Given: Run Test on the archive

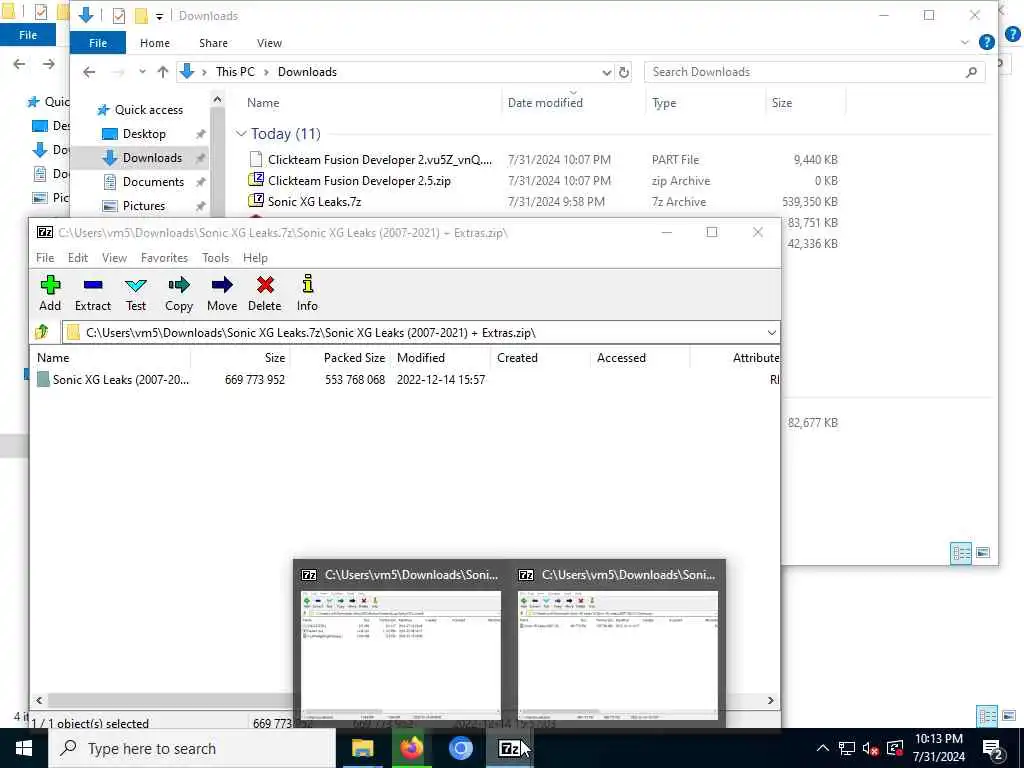Looking at the screenshot, I should pyautogui.click(x=136, y=293).
